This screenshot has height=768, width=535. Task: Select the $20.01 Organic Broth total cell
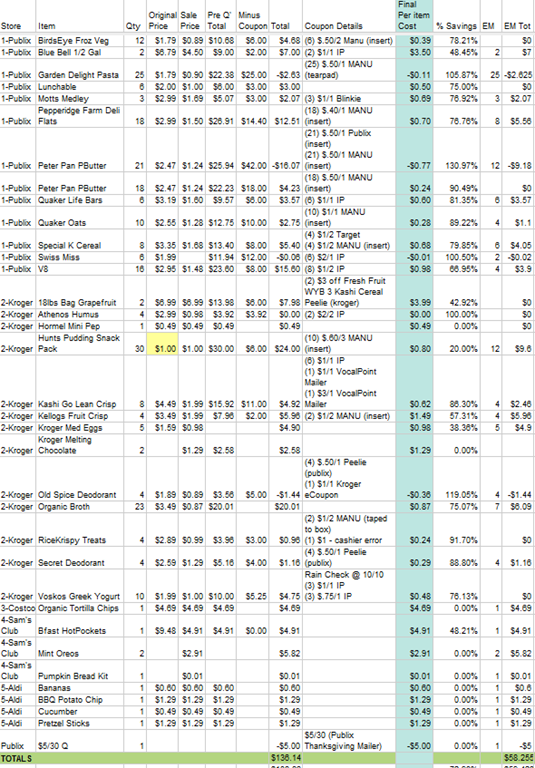click(285, 507)
